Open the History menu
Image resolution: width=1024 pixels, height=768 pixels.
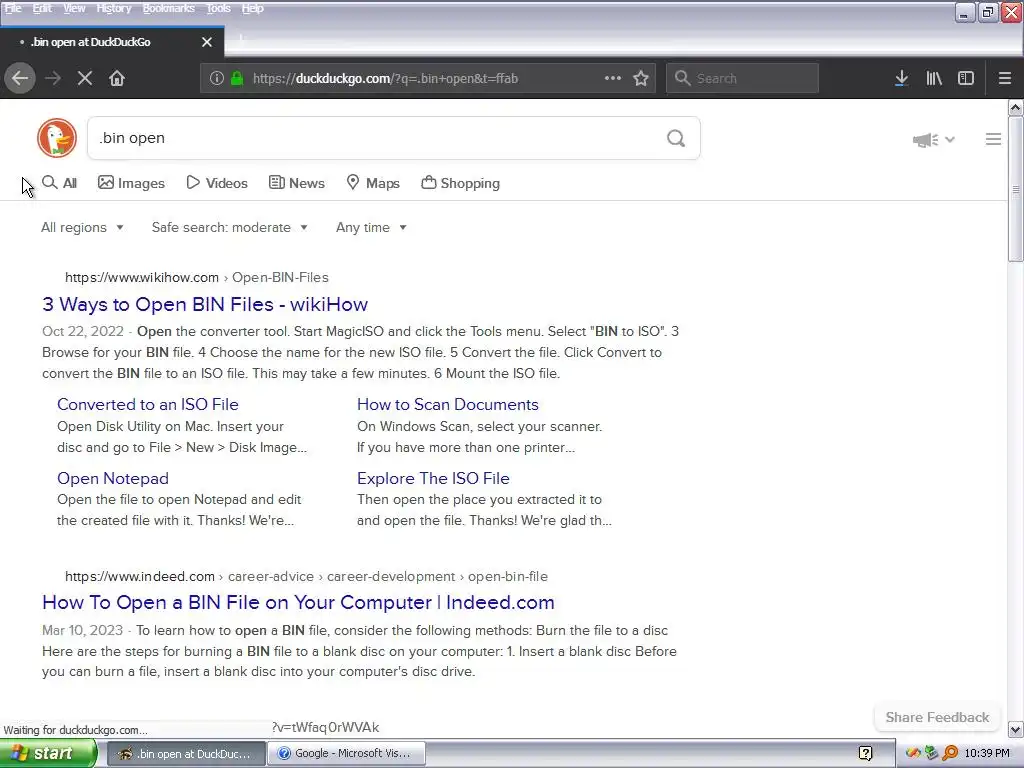click(114, 8)
